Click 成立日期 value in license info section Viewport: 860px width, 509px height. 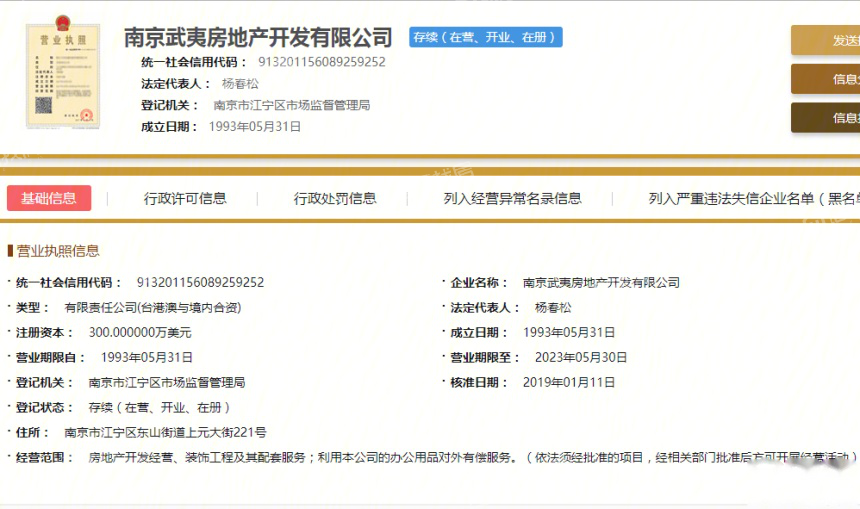569,332
